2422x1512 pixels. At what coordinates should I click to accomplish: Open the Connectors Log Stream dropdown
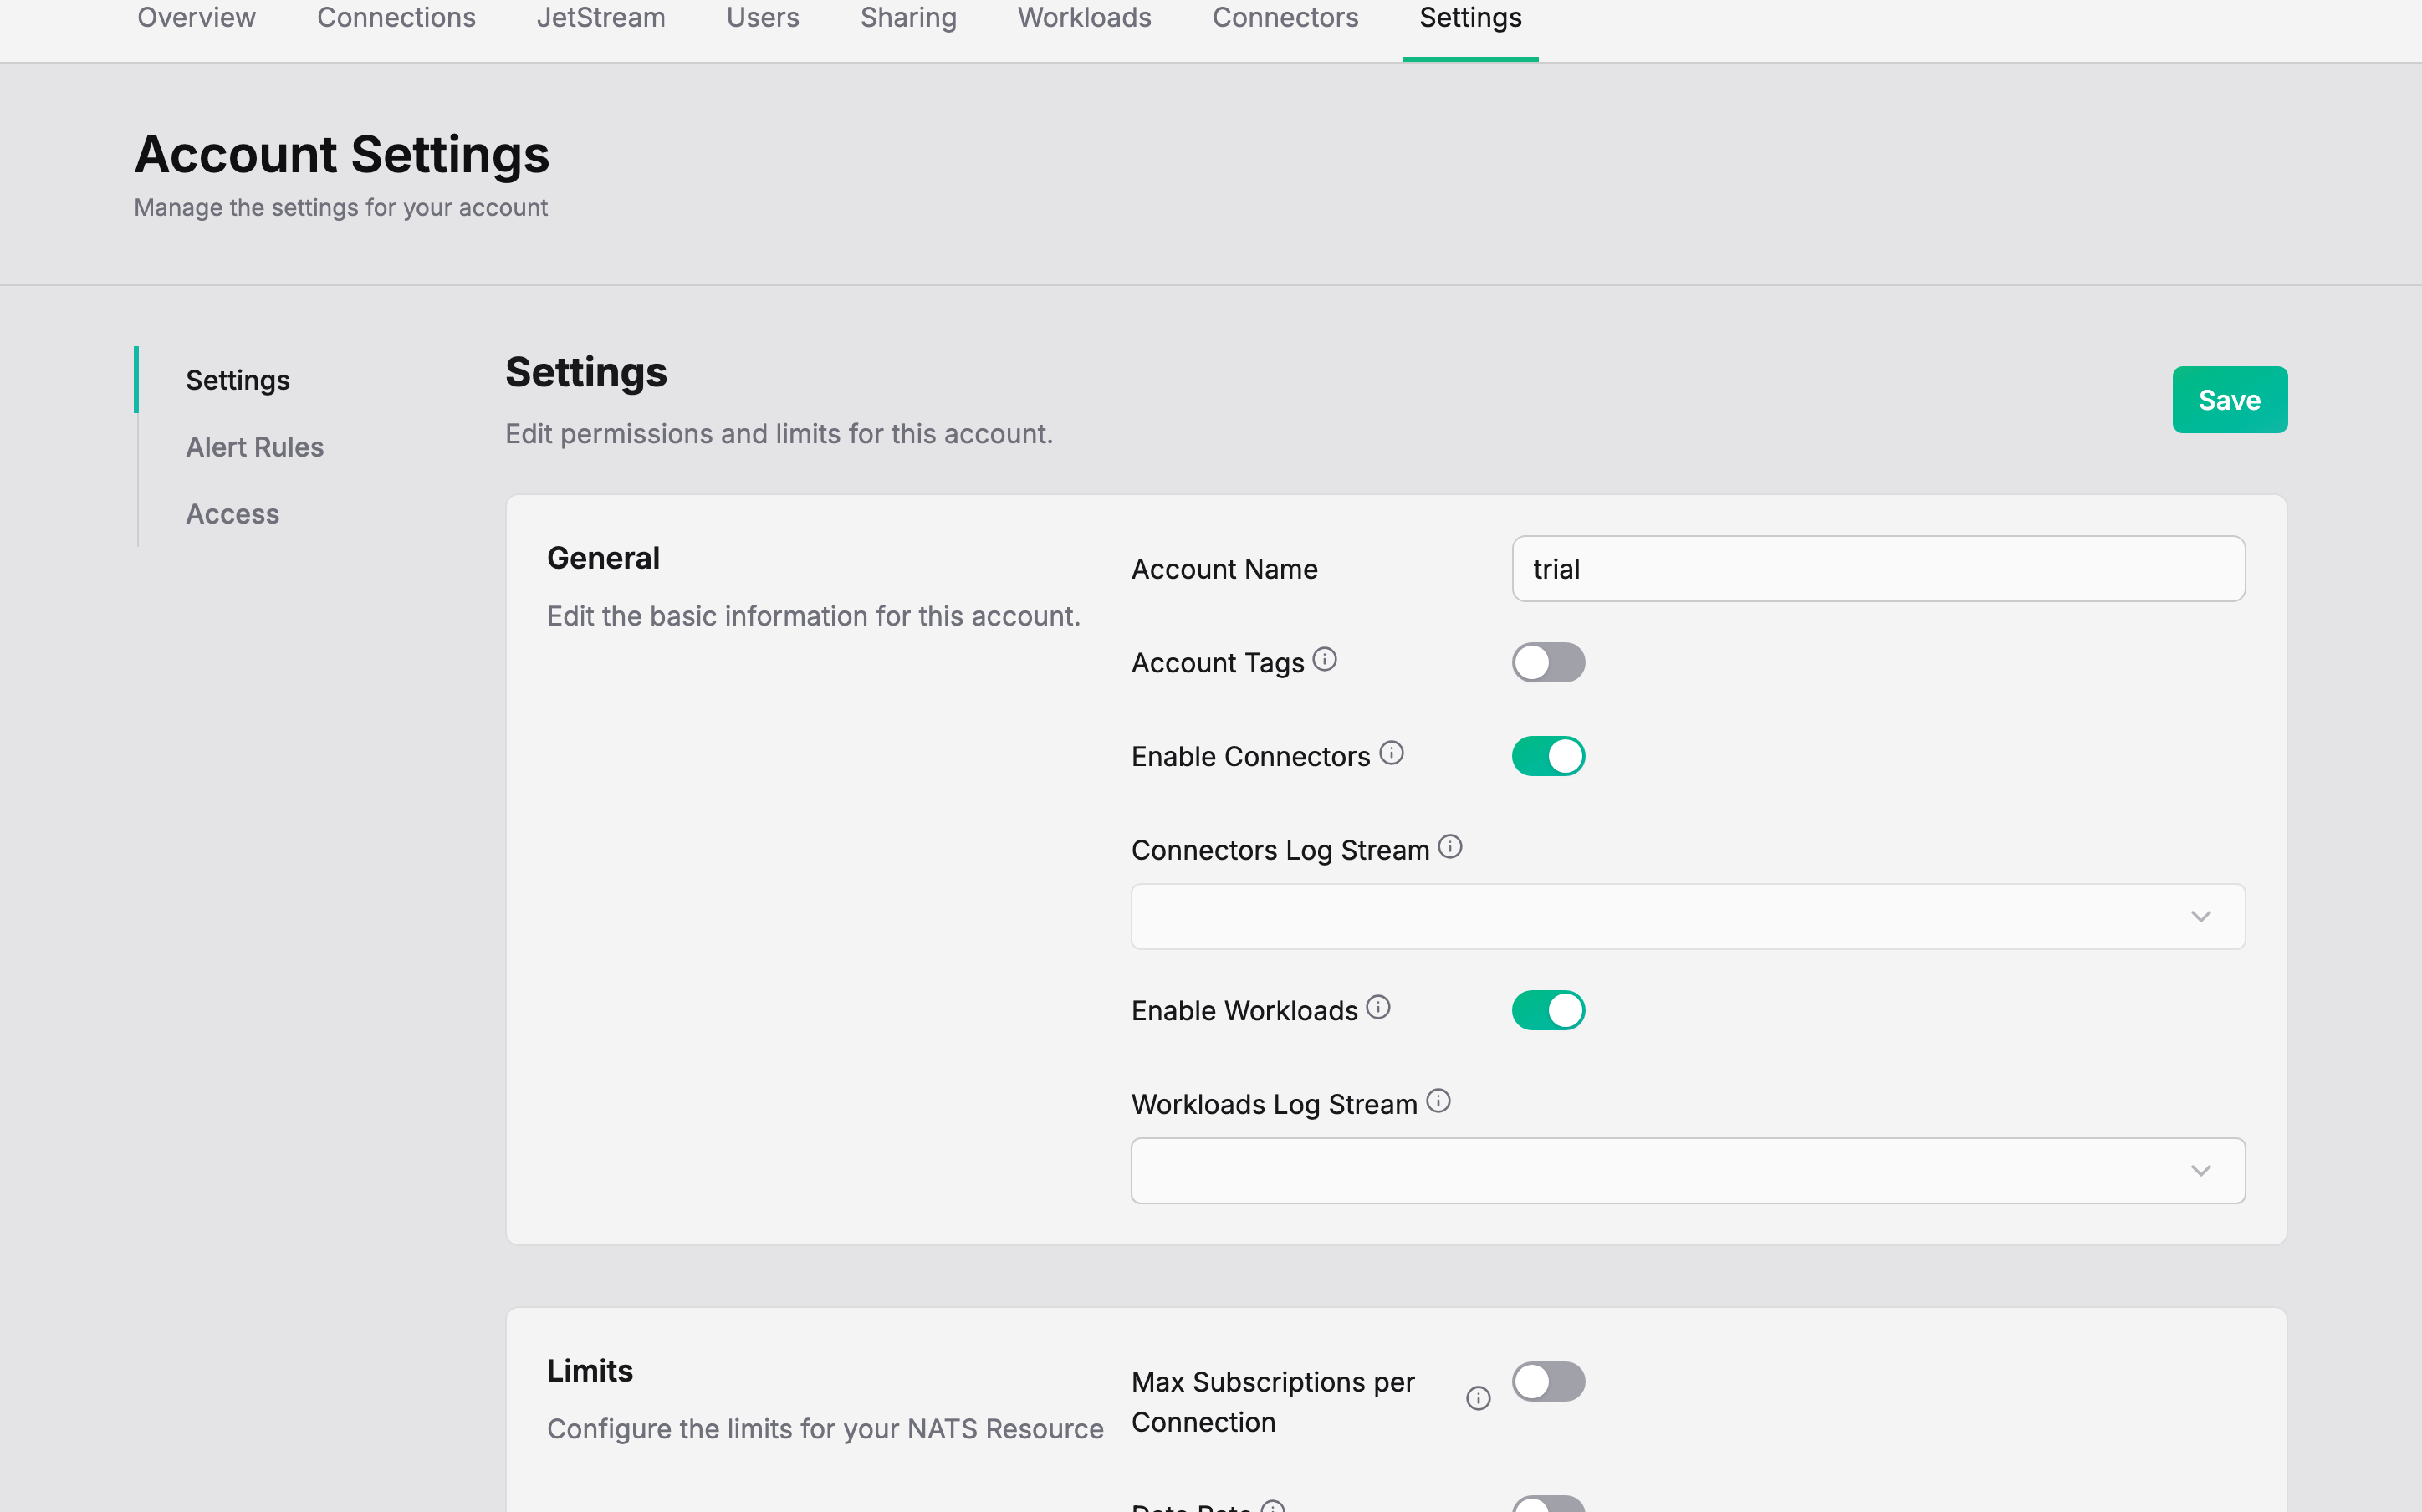[1688, 916]
